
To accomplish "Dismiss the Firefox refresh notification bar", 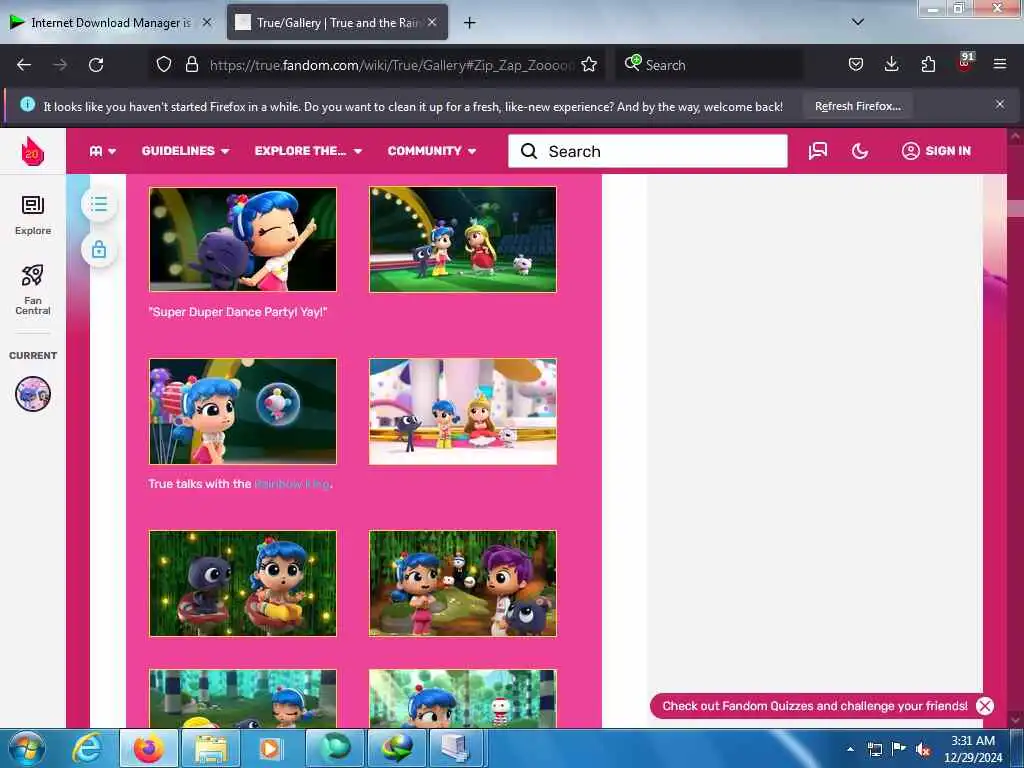I will (x=1000, y=104).
